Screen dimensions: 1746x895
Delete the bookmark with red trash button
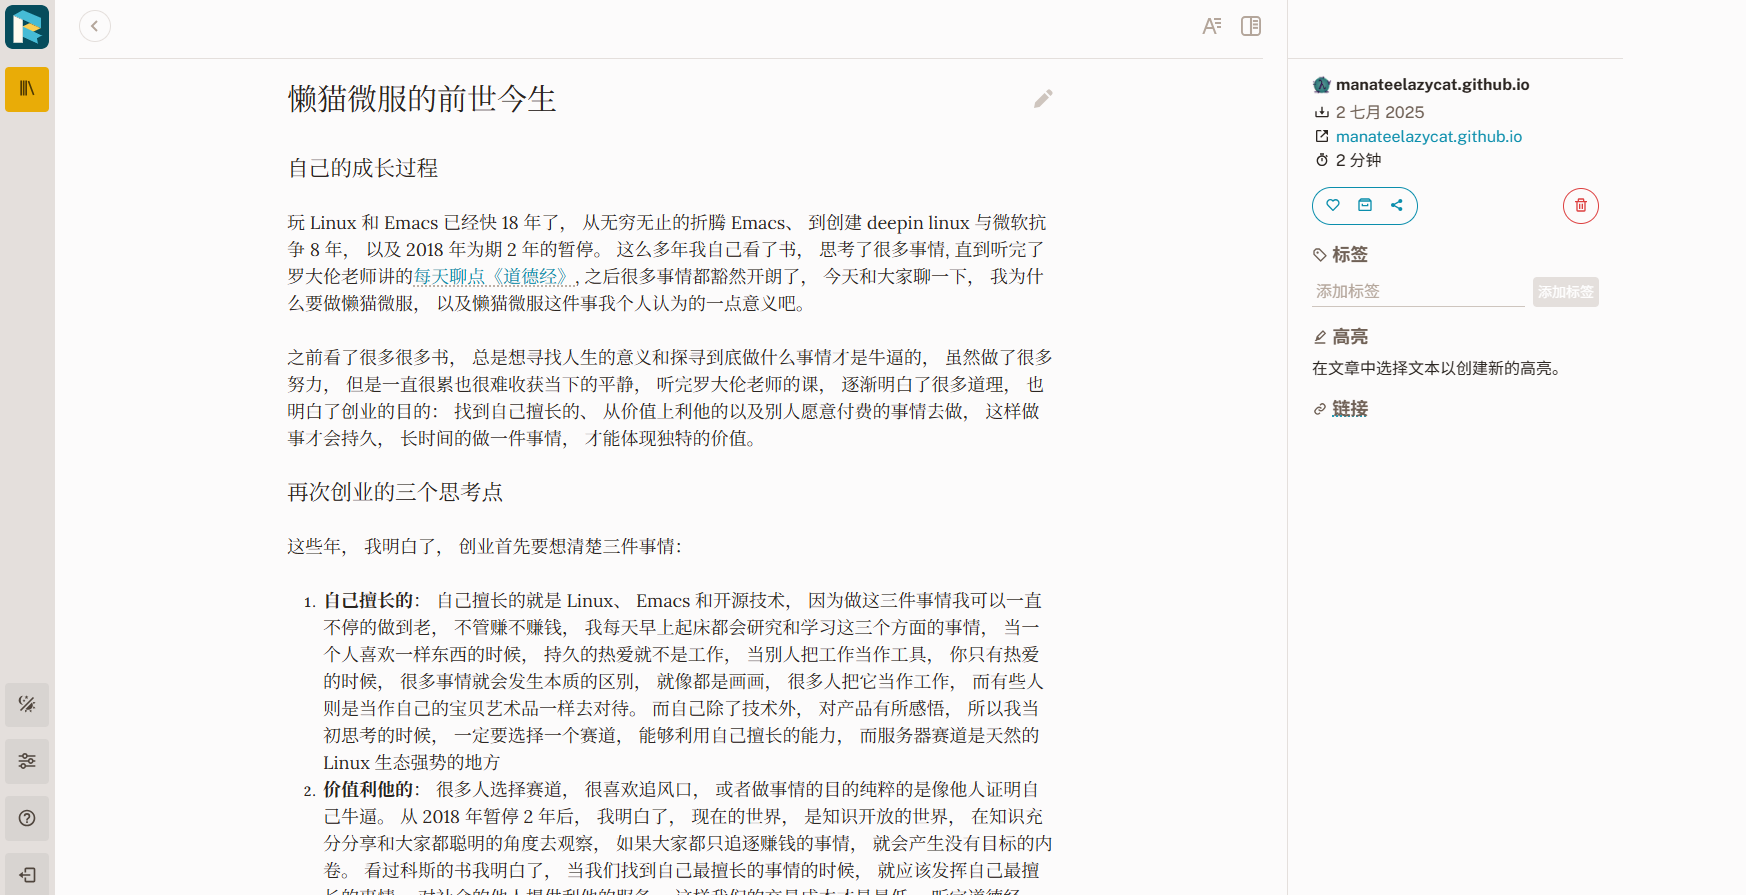click(x=1581, y=206)
